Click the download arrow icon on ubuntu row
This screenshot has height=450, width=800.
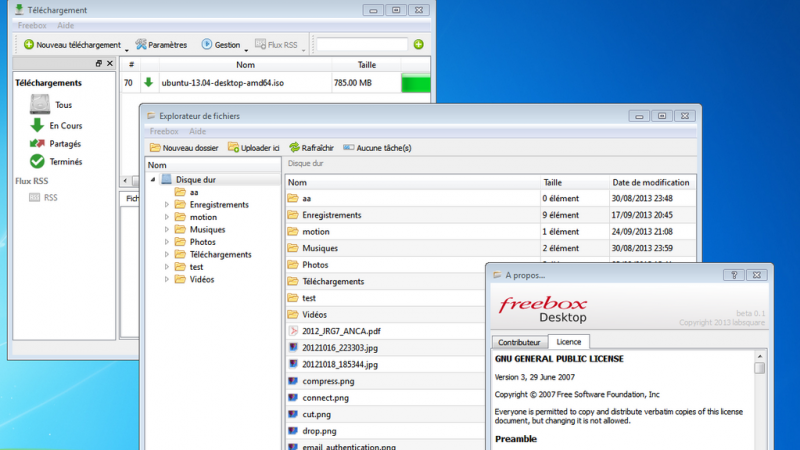pyautogui.click(x=148, y=82)
